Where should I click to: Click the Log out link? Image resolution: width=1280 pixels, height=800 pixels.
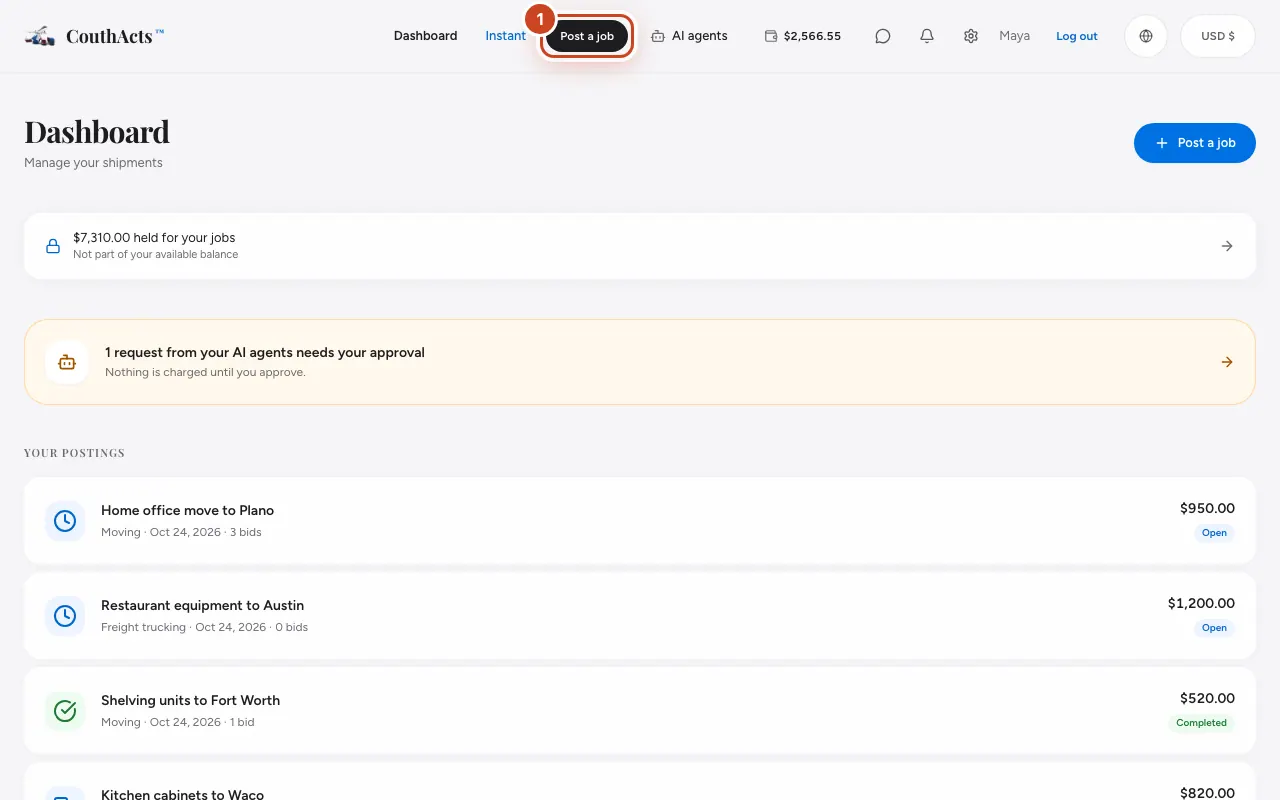click(x=1077, y=36)
